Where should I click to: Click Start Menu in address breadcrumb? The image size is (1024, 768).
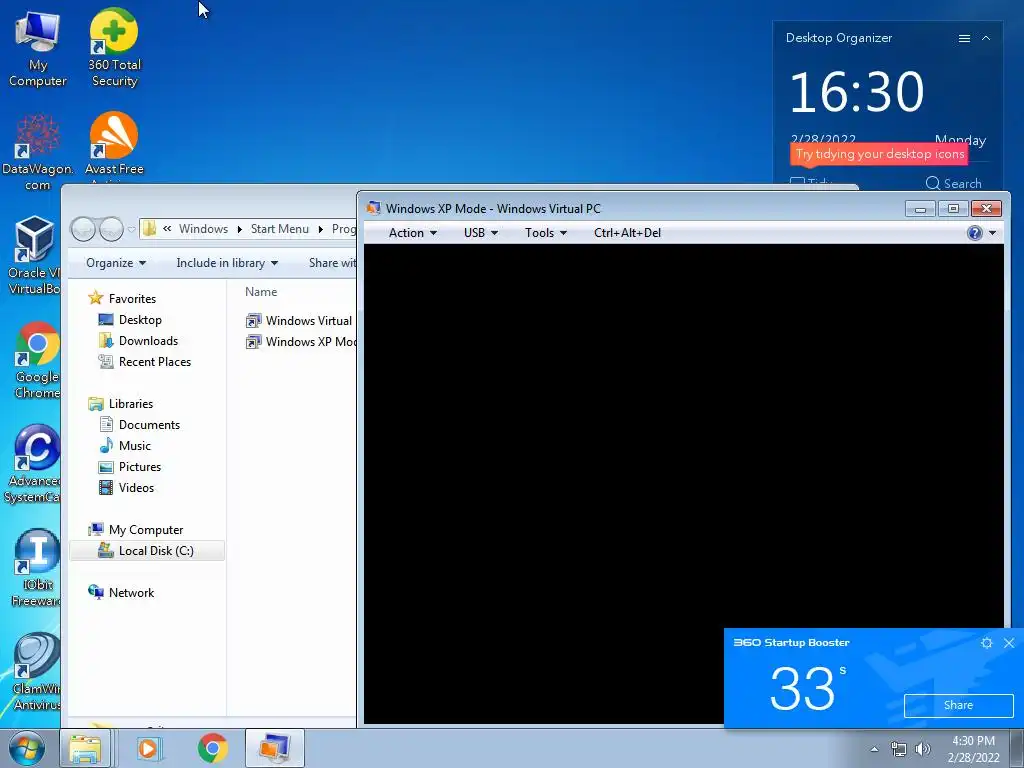280,229
